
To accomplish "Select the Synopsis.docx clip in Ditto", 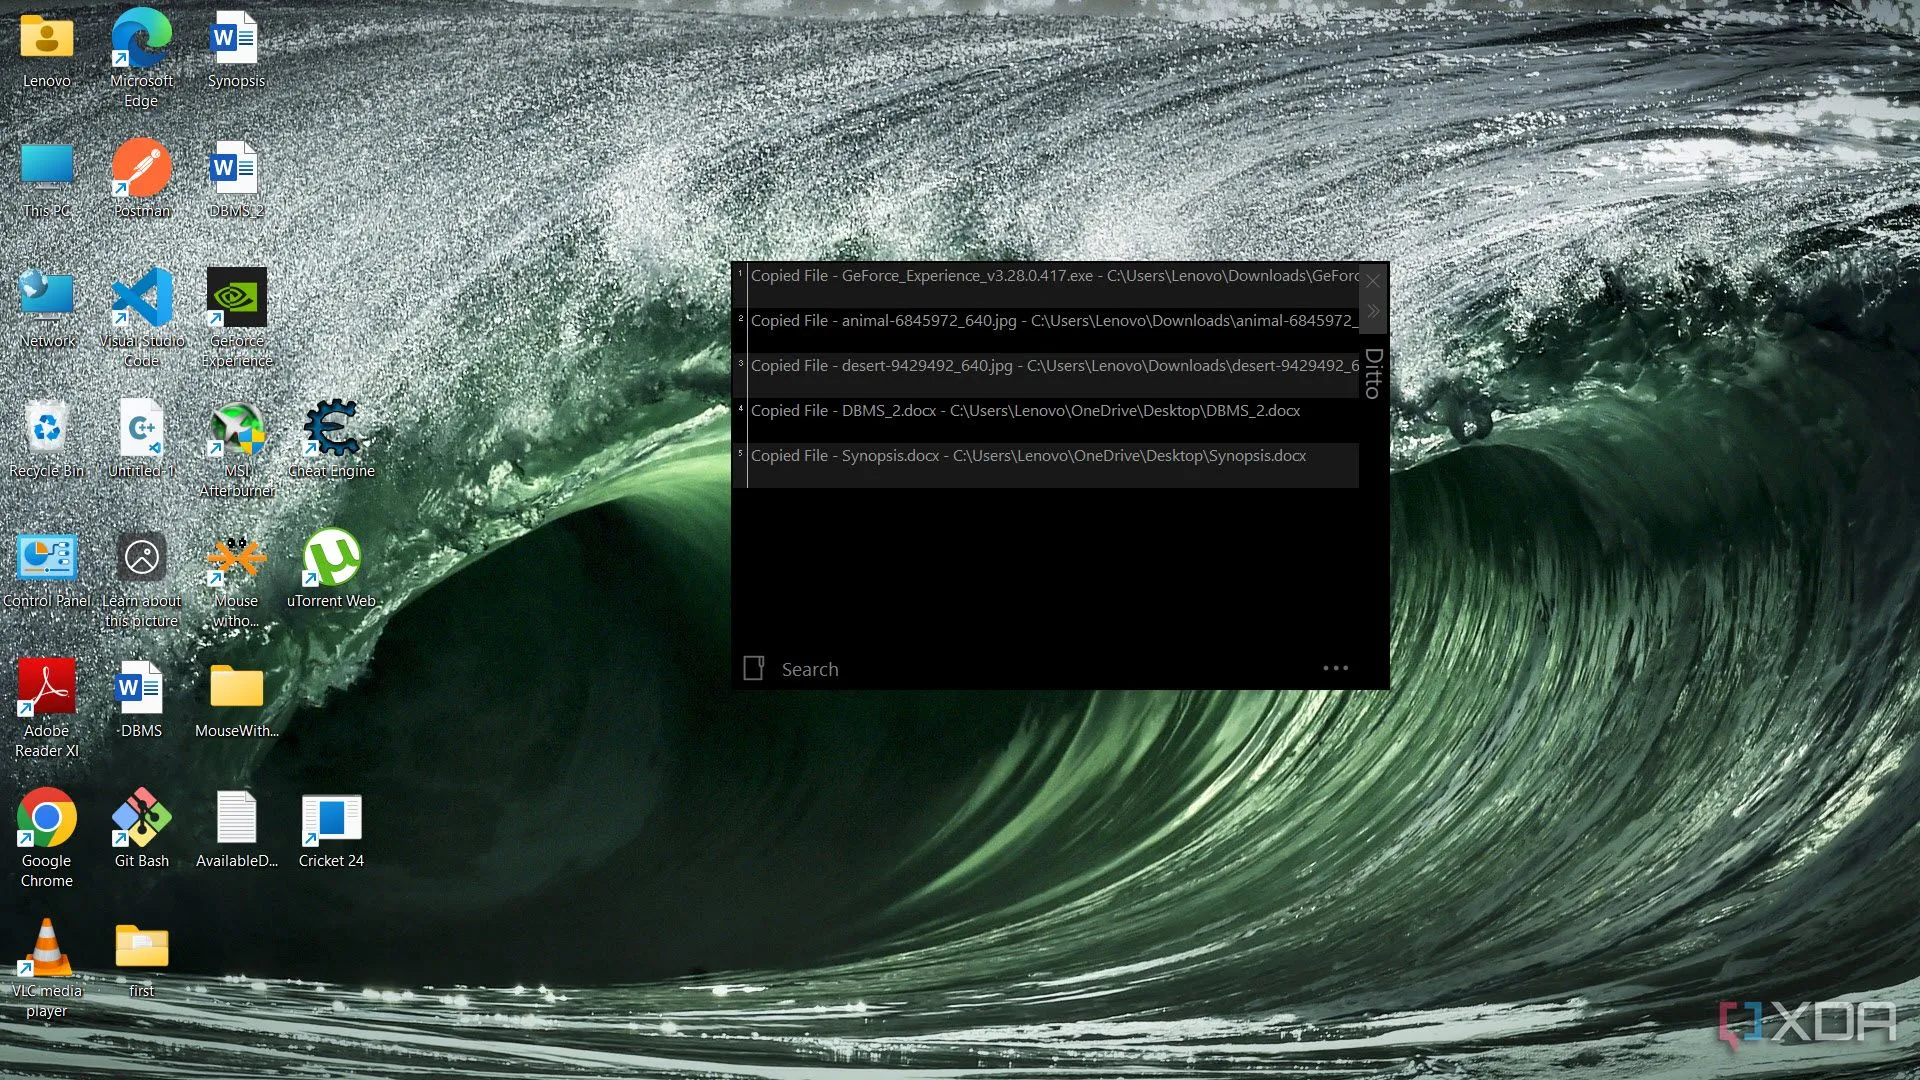I will (x=1046, y=465).
